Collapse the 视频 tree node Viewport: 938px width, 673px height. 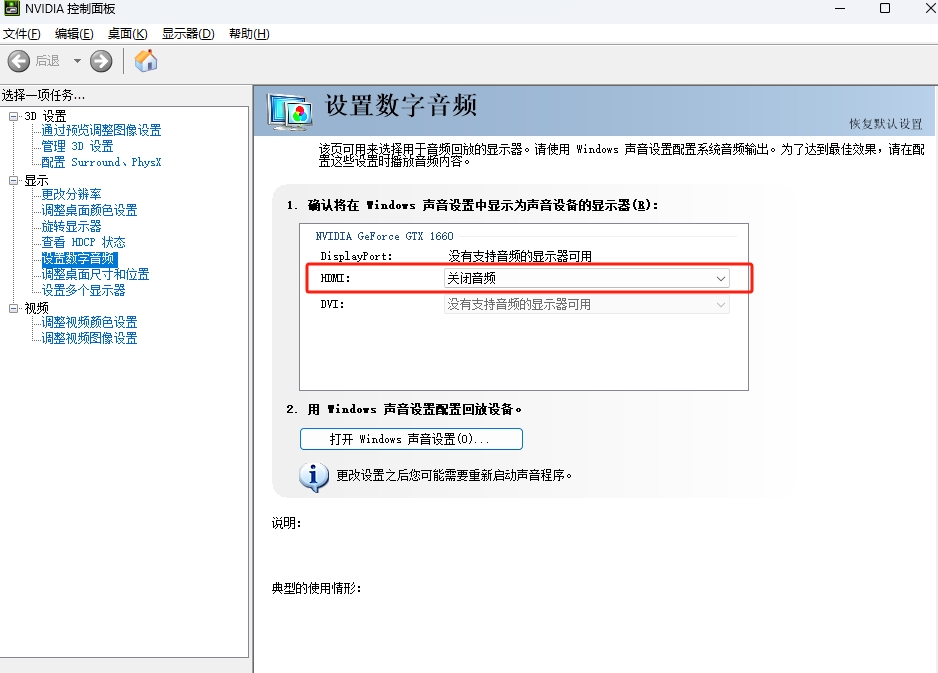[x=13, y=308]
